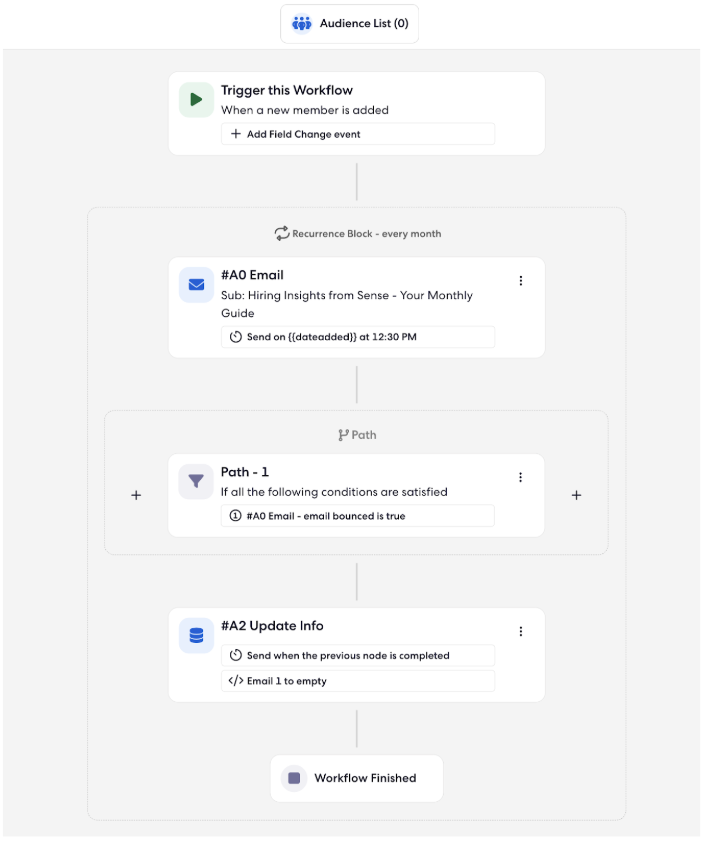Viewport: 708px width, 844px height.
Task: Add a new path using the right plus
Action: coord(577,495)
